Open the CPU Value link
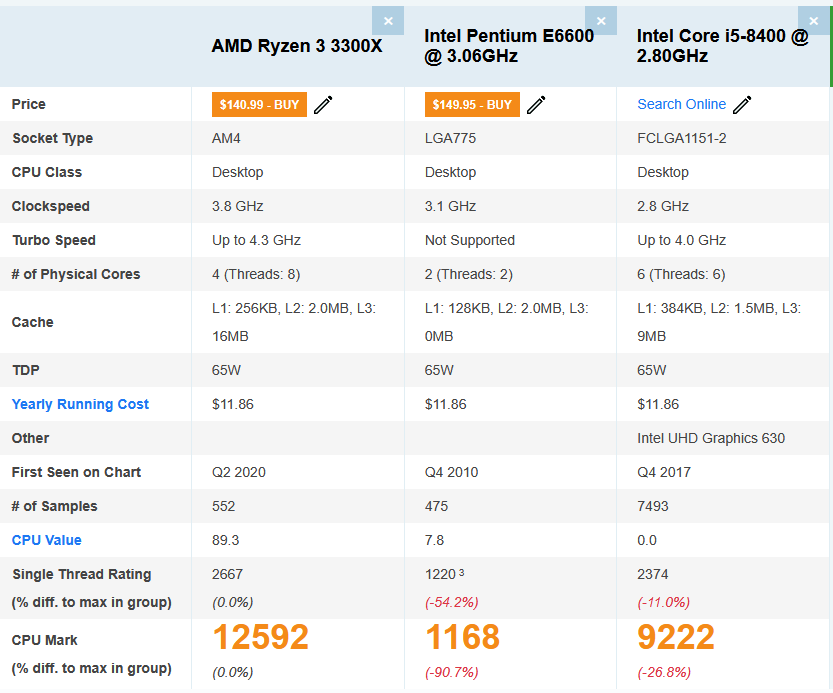This screenshot has height=693, width=833. click(47, 540)
